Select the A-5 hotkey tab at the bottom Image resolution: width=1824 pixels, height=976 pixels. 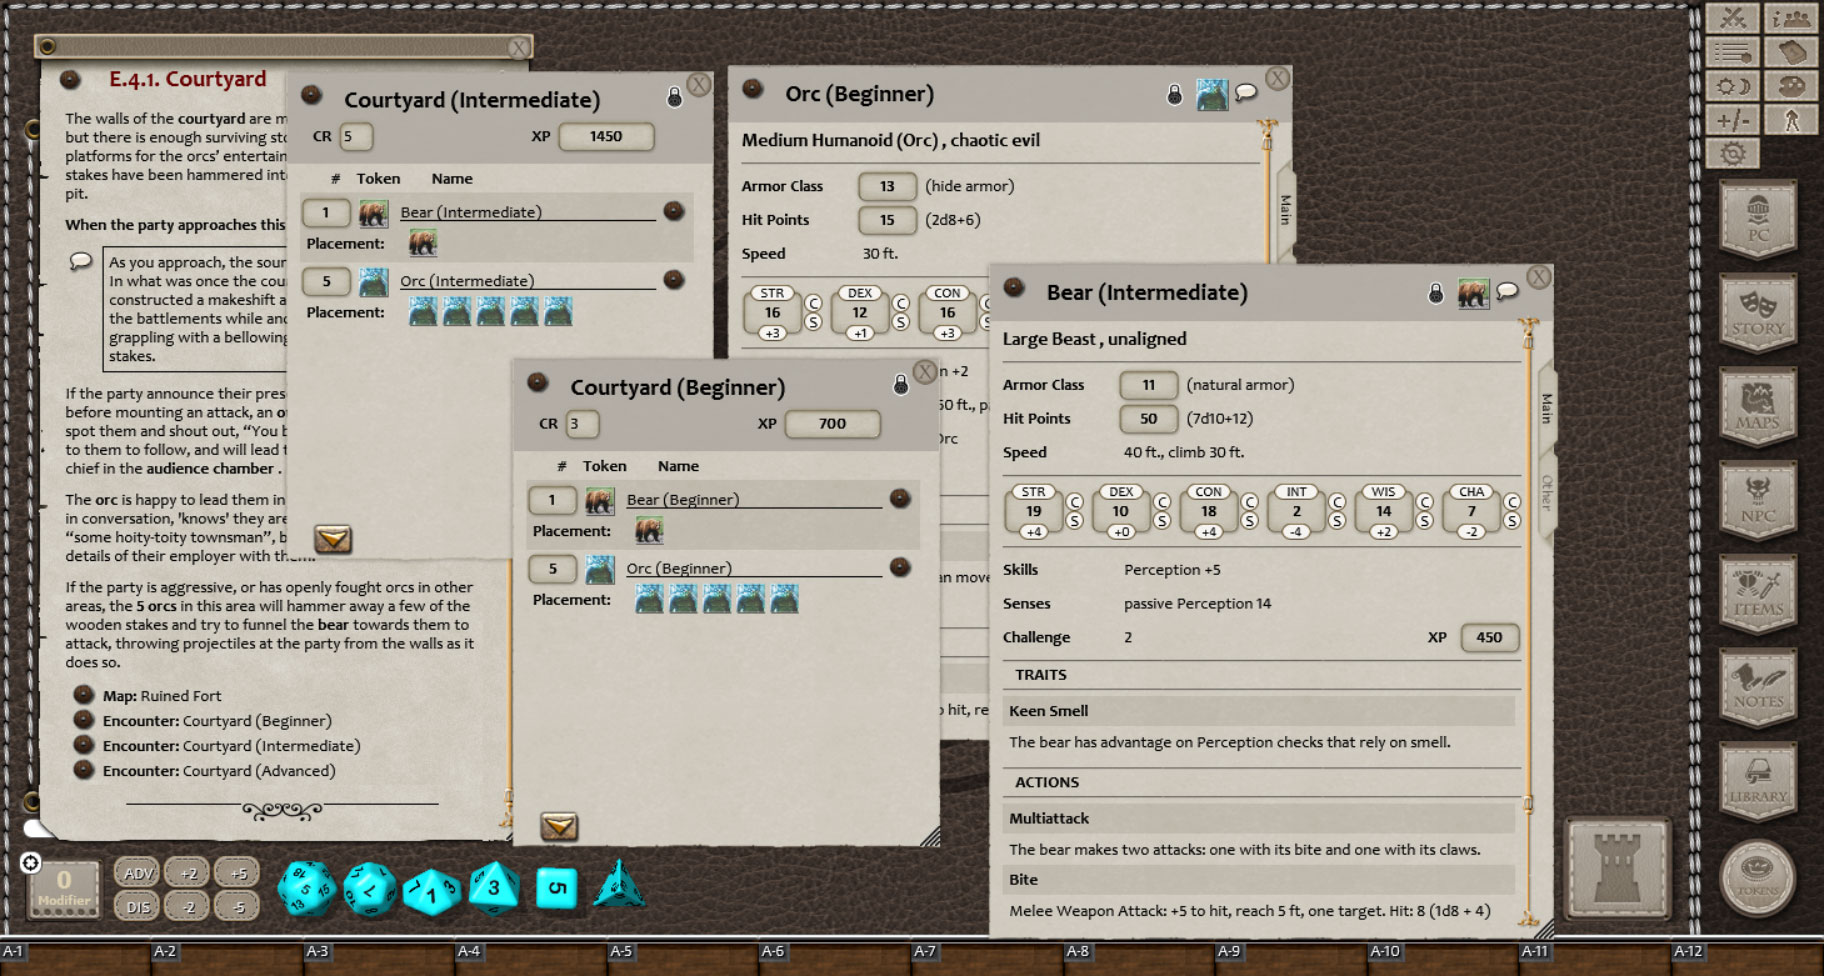pos(620,952)
